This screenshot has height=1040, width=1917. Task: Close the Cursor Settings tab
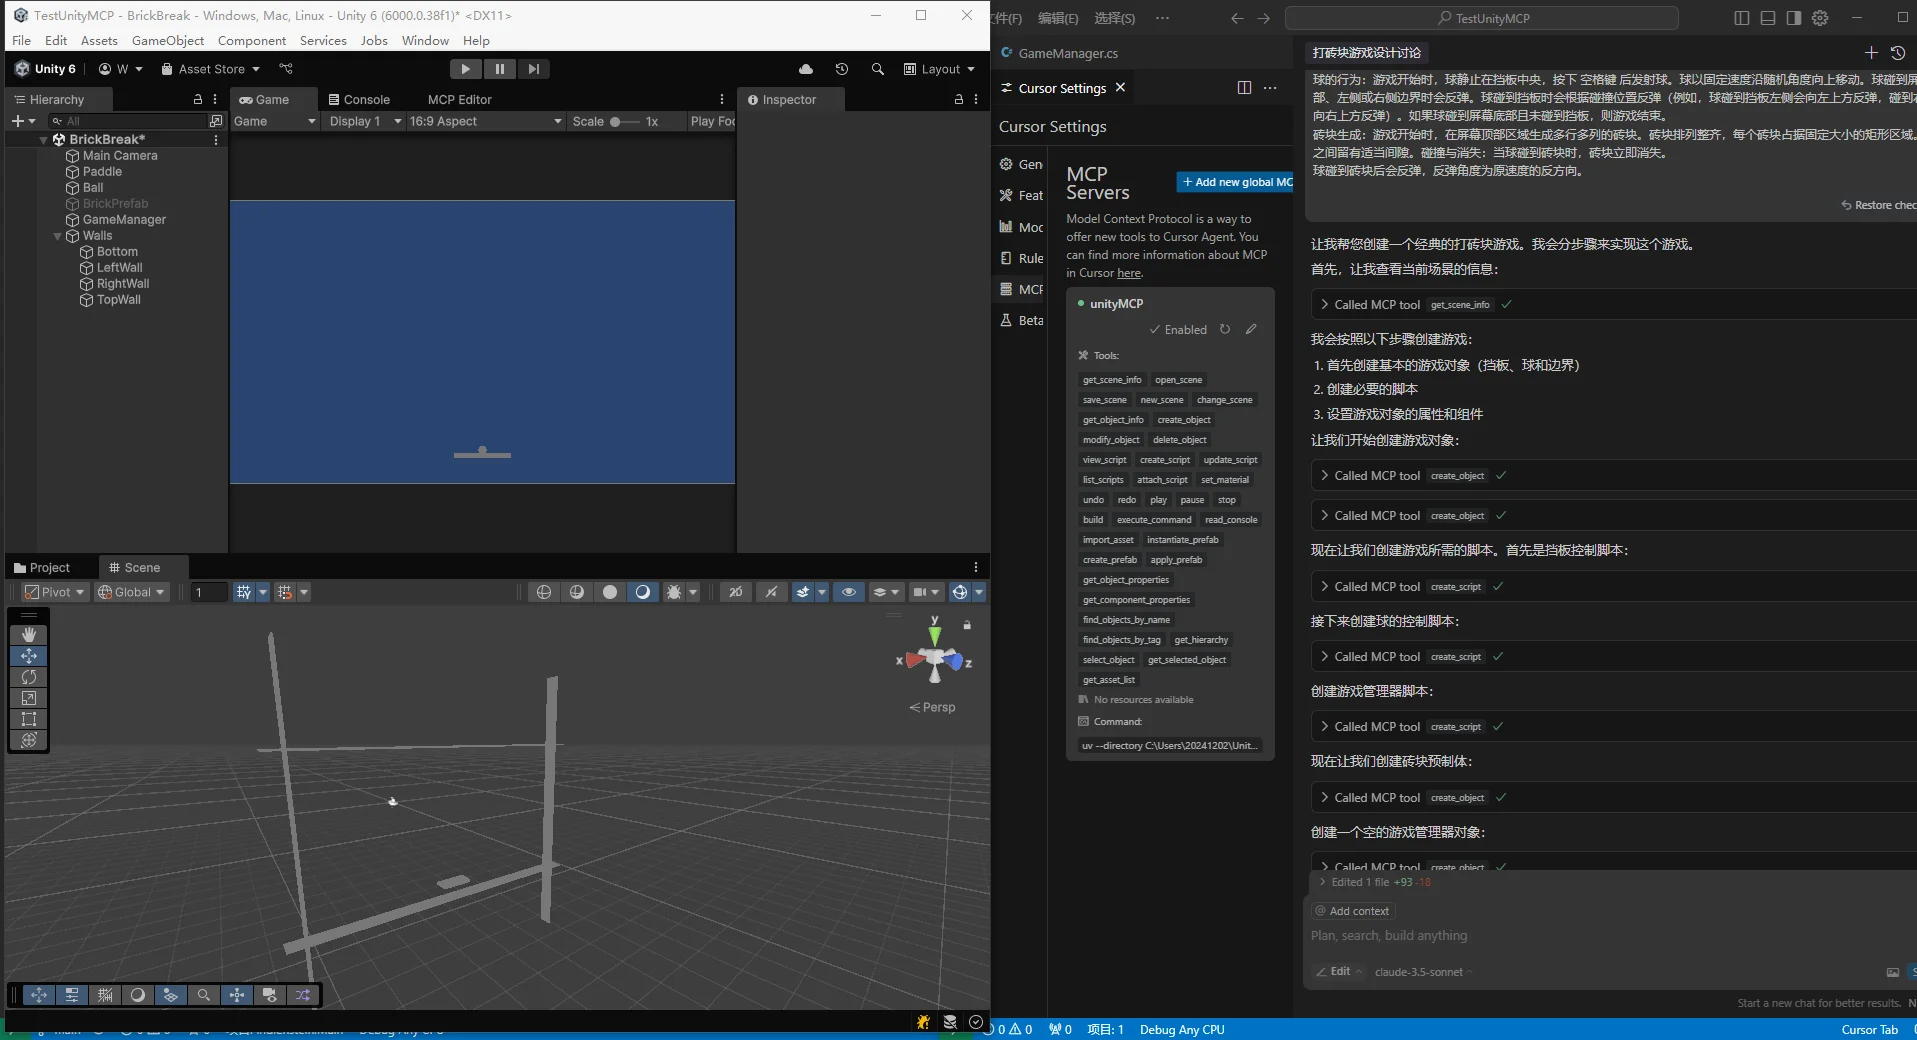coord(1120,87)
